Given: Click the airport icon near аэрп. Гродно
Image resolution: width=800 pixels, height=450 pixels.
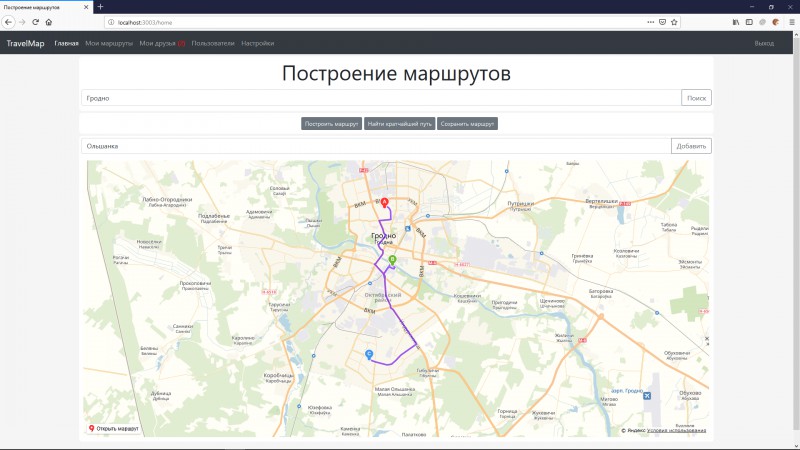Looking at the screenshot, I should coord(647,395).
